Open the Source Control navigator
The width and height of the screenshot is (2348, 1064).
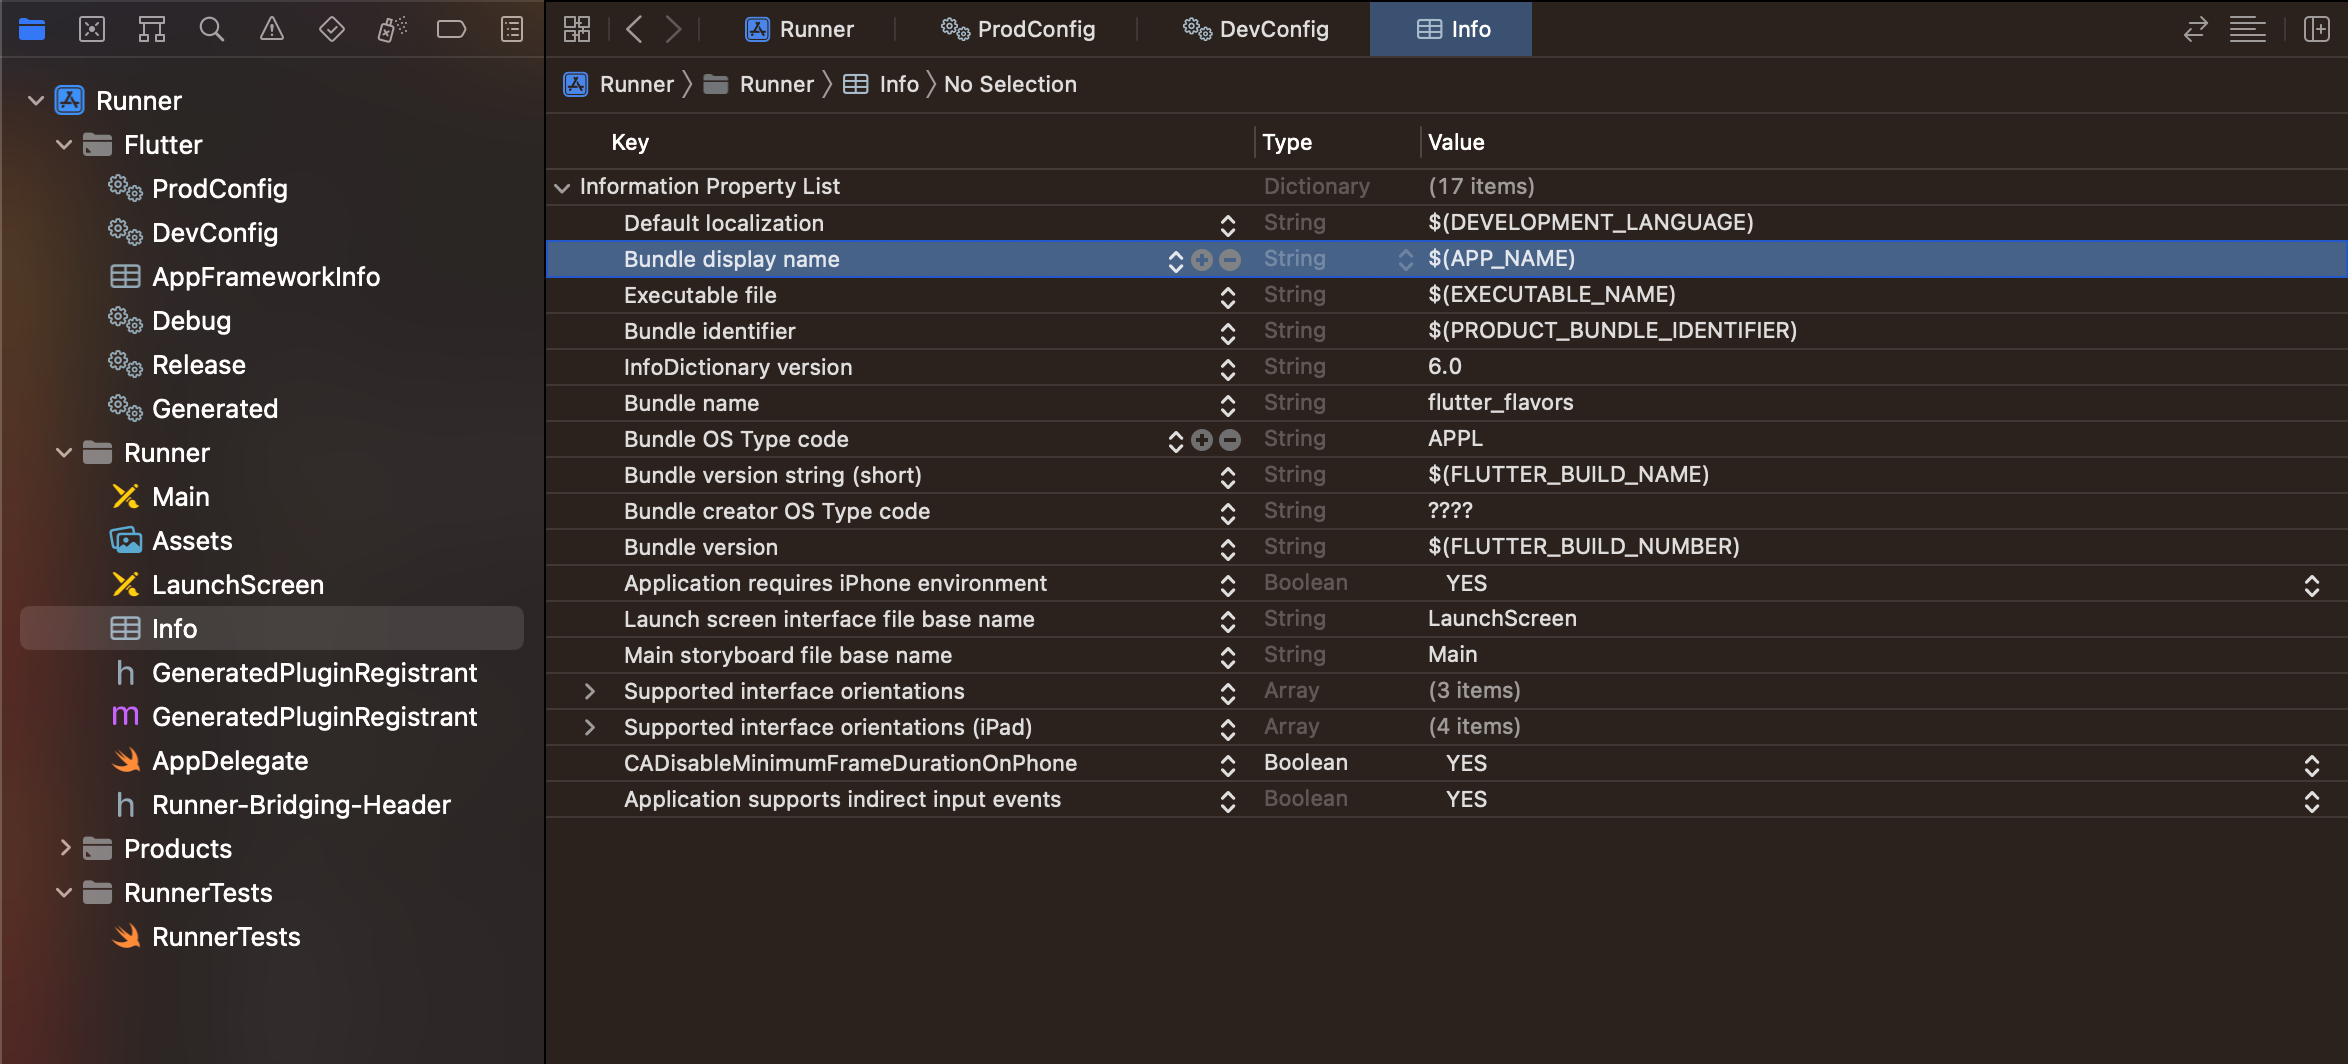pos(92,29)
